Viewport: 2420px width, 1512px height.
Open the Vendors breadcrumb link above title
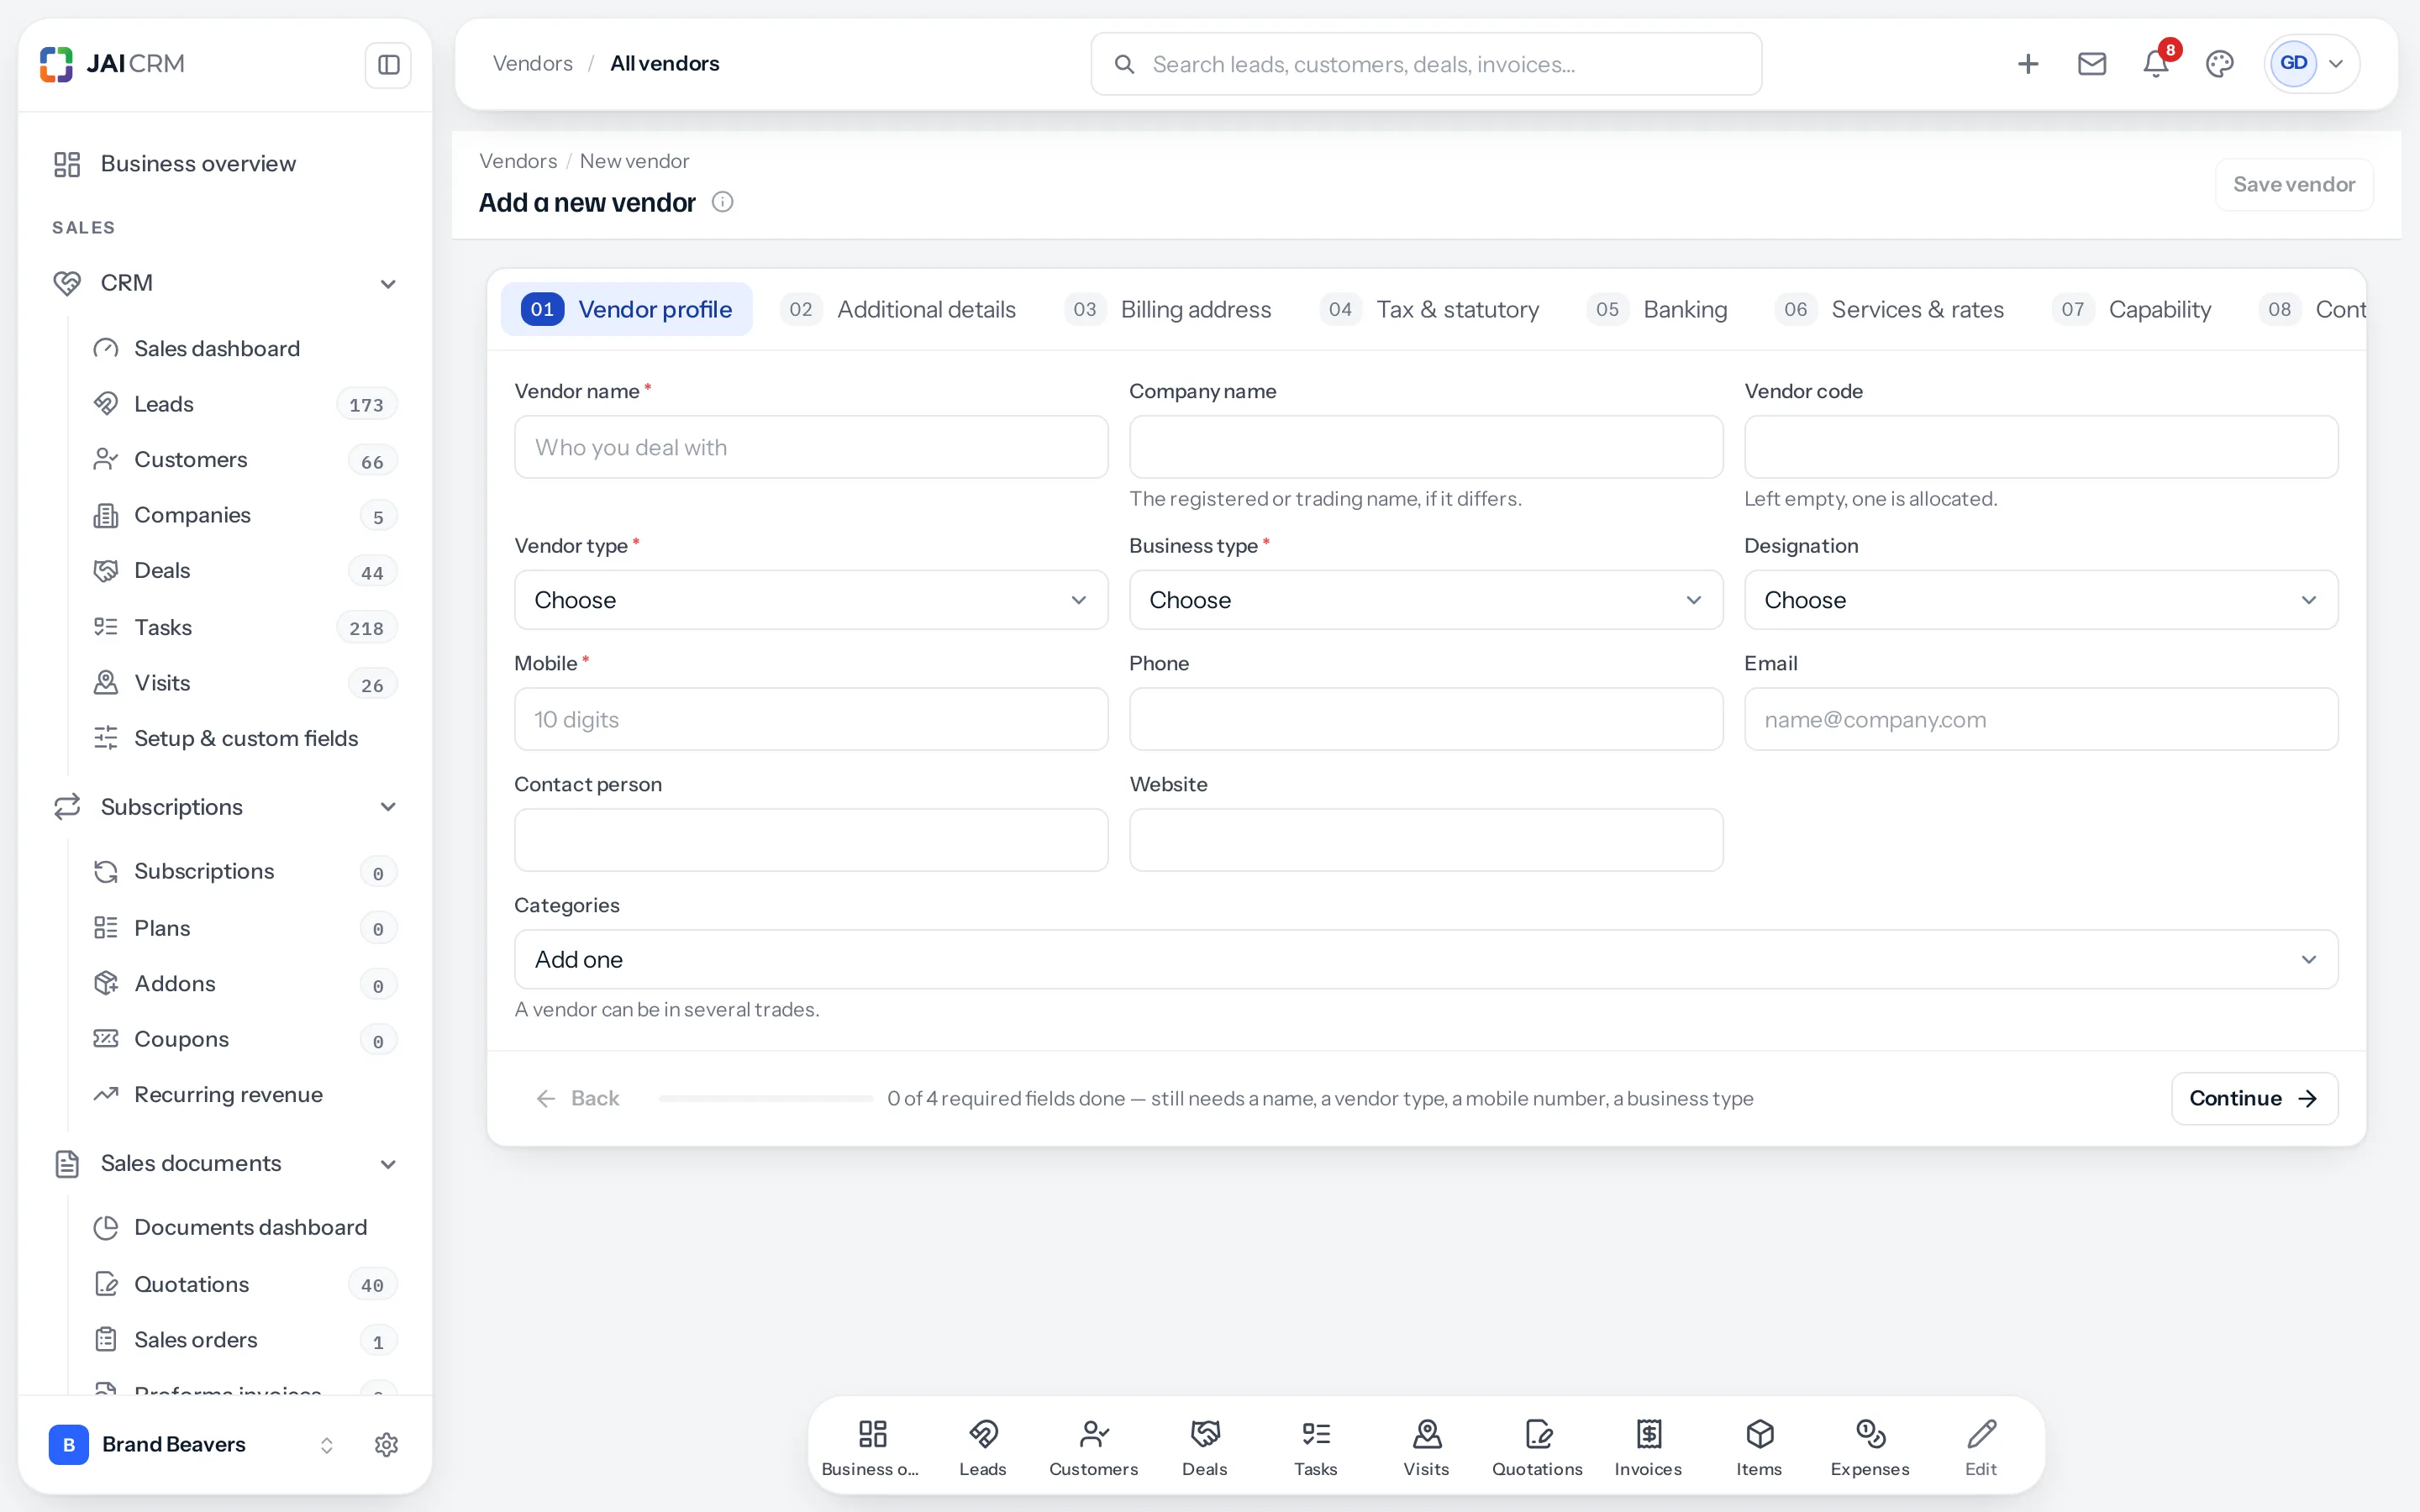(518, 161)
